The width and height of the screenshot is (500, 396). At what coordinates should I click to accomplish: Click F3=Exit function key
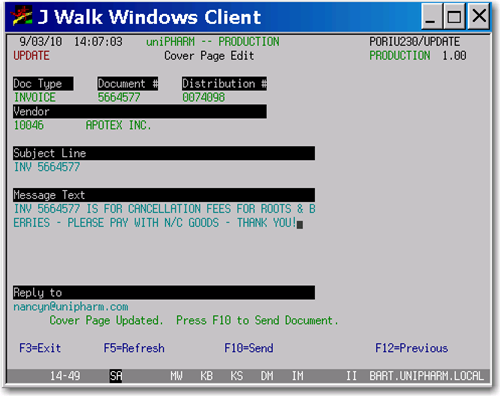(40, 348)
